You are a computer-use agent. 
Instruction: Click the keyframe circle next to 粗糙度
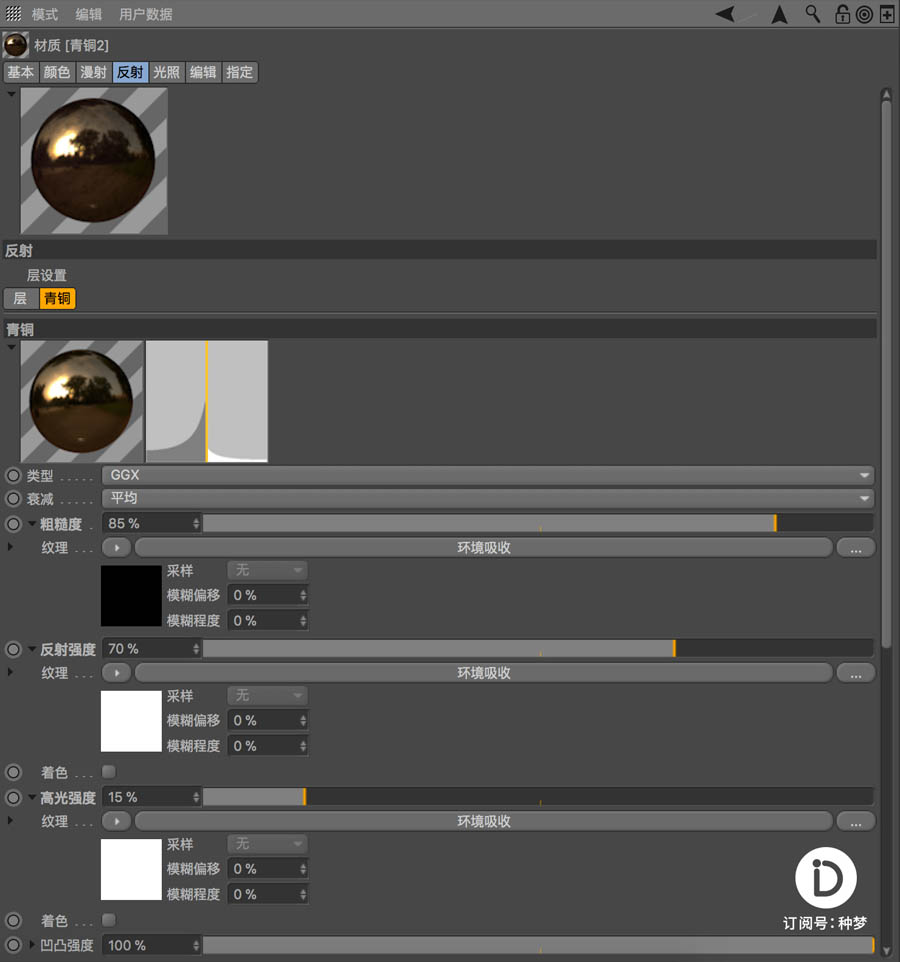(x=10, y=523)
